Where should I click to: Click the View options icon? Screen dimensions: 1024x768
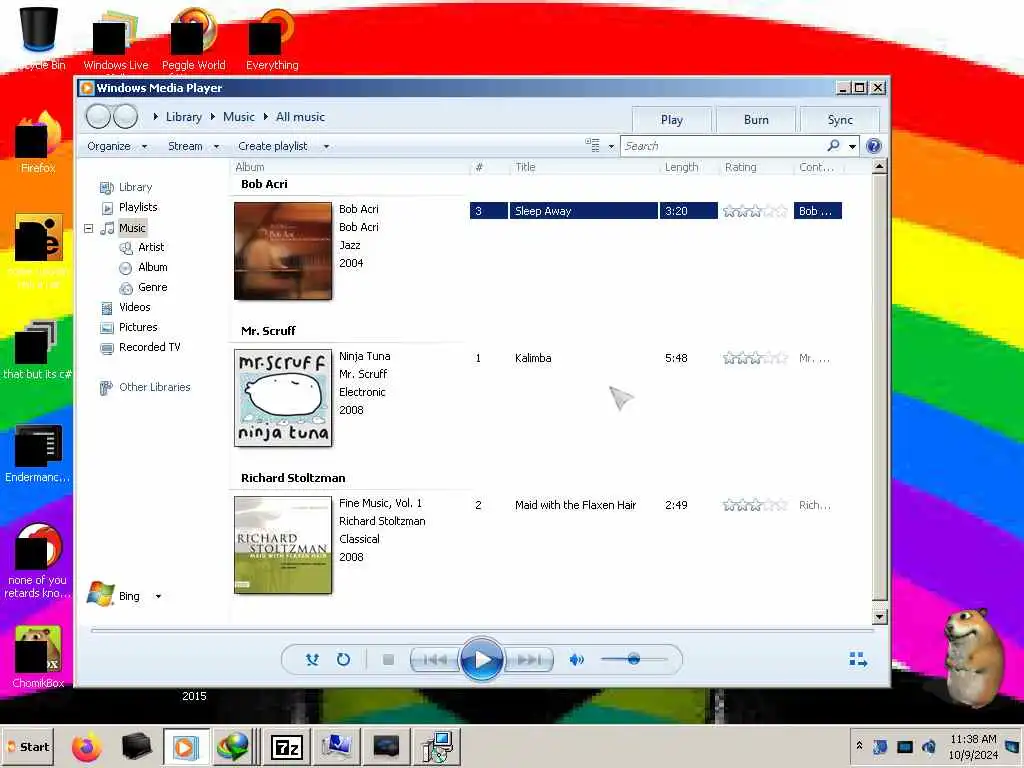592,146
